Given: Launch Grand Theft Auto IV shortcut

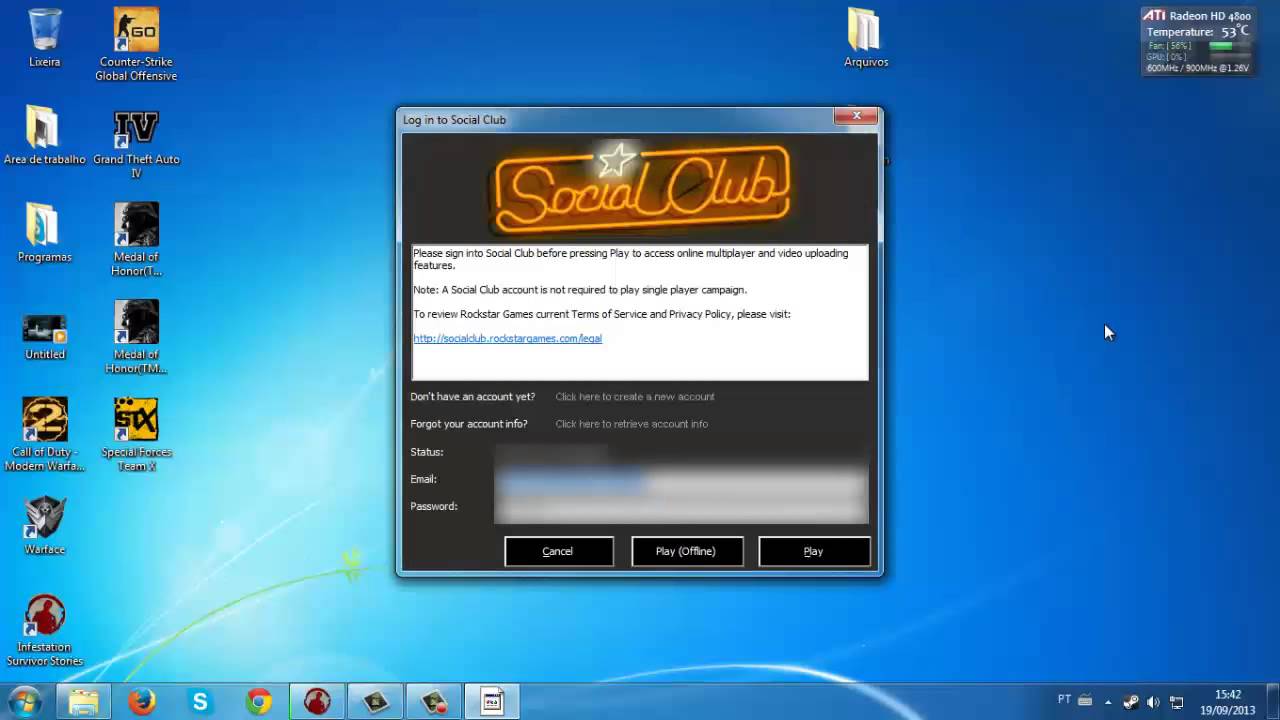Looking at the screenshot, I should 136,143.
